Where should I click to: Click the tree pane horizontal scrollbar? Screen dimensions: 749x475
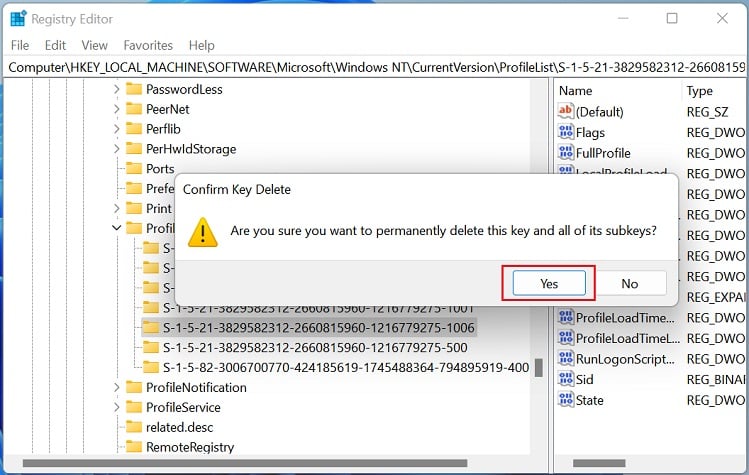coord(245,463)
